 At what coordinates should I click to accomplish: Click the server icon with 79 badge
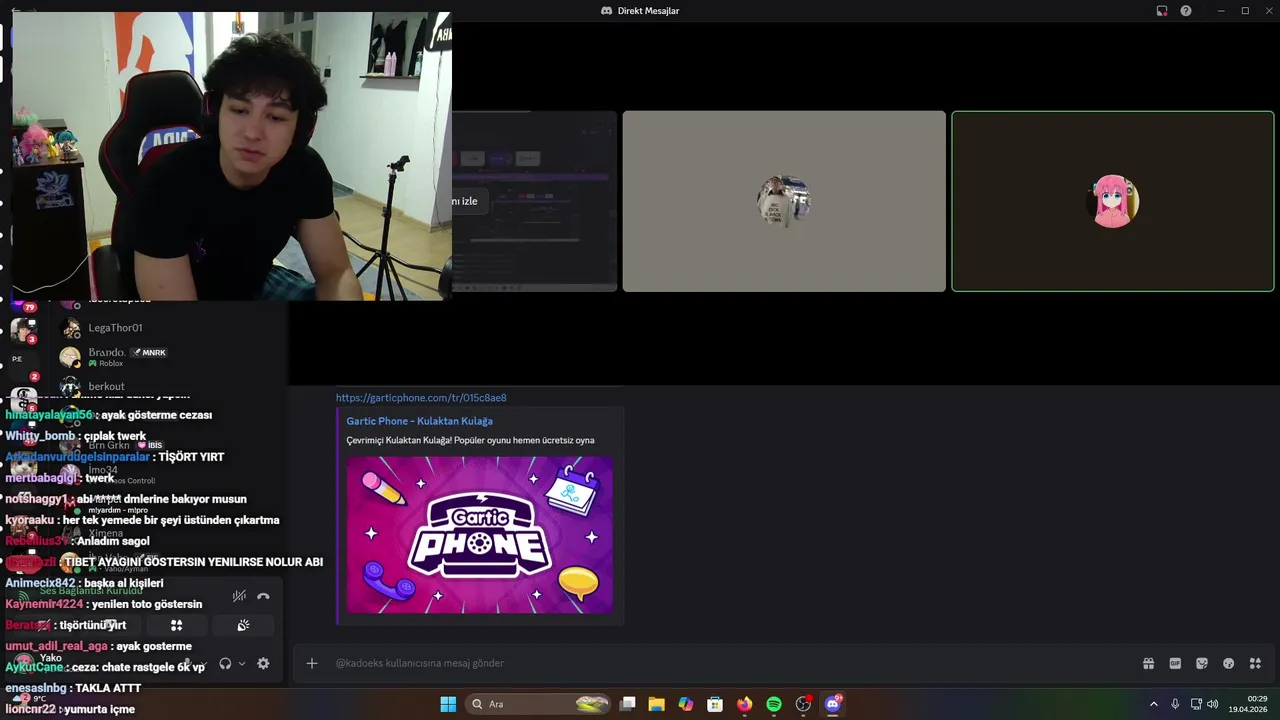tap(21, 302)
